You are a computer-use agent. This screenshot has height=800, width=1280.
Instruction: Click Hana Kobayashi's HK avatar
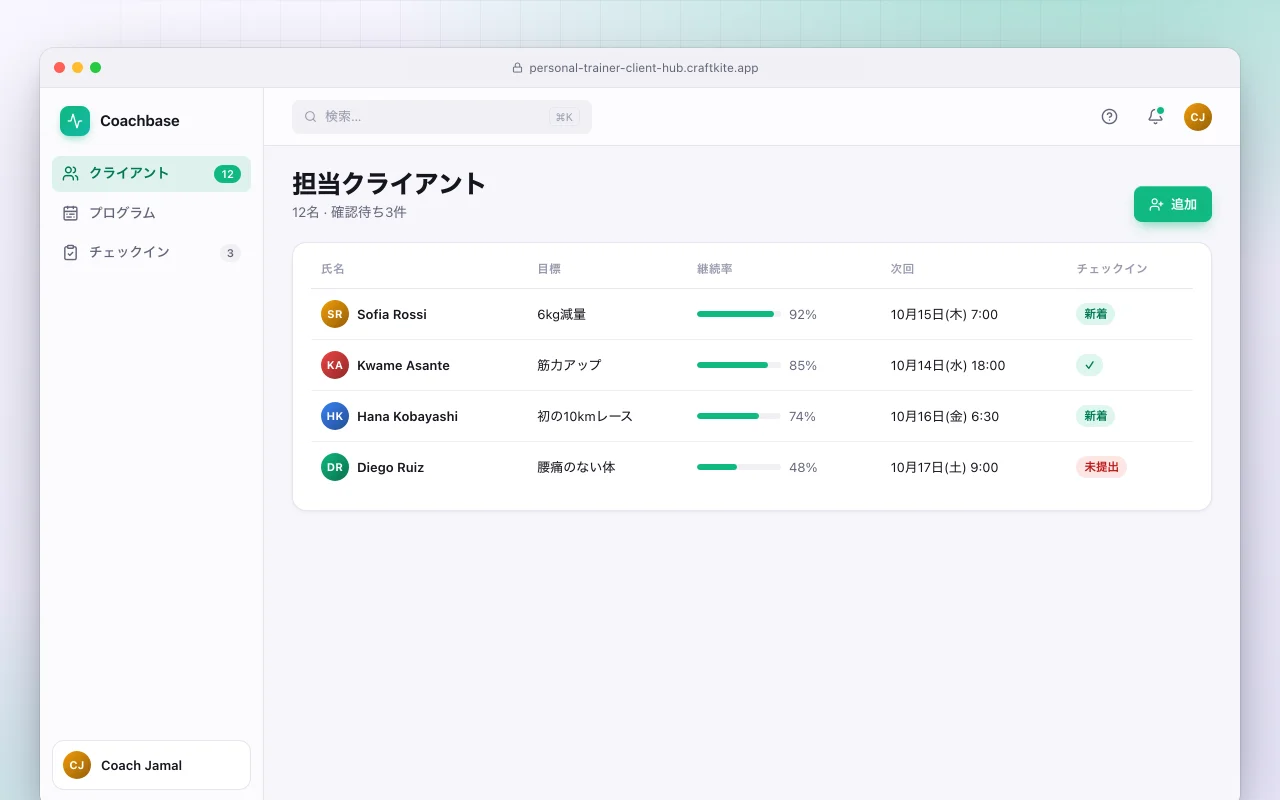coord(335,416)
